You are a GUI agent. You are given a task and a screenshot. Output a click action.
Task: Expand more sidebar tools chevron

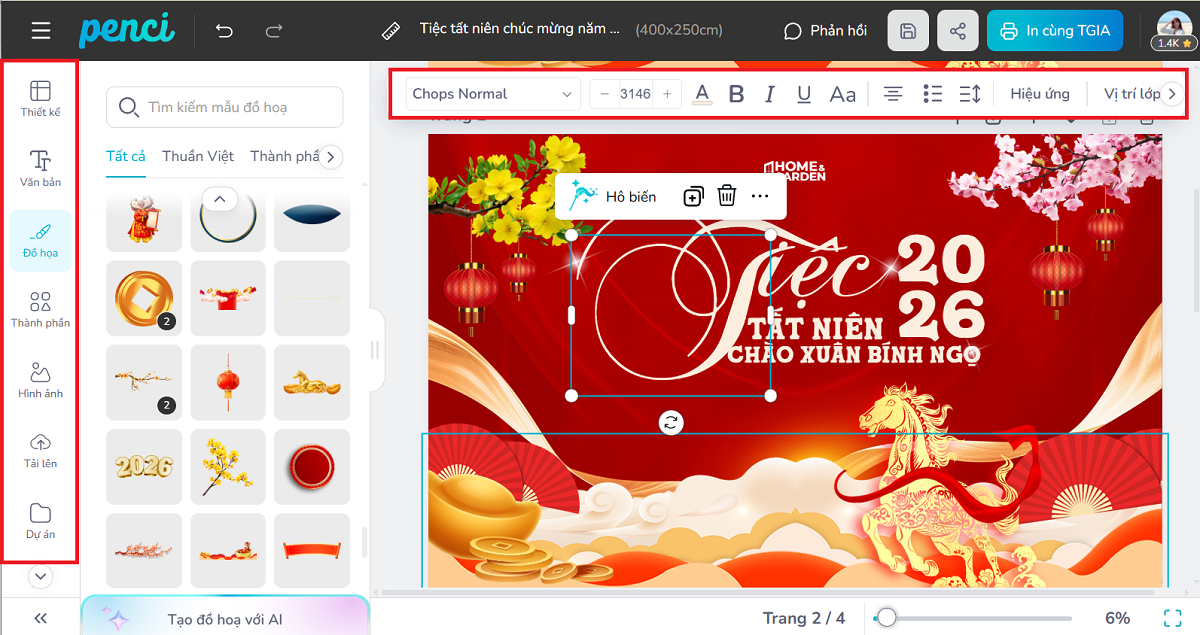coord(40,576)
